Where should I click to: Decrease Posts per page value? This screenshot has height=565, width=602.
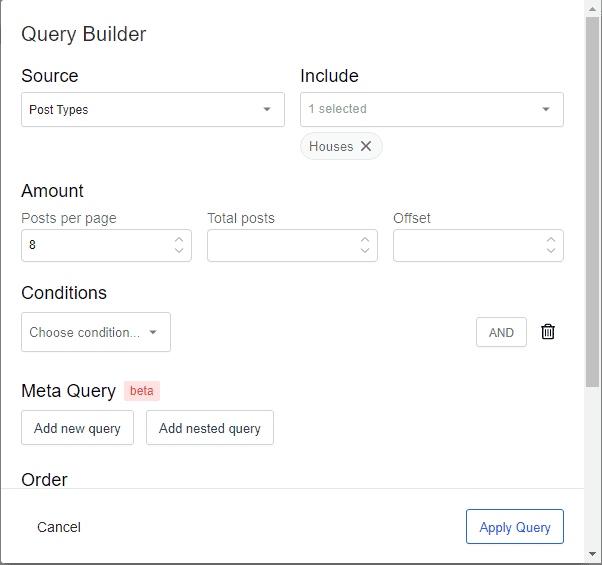(x=178, y=250)
